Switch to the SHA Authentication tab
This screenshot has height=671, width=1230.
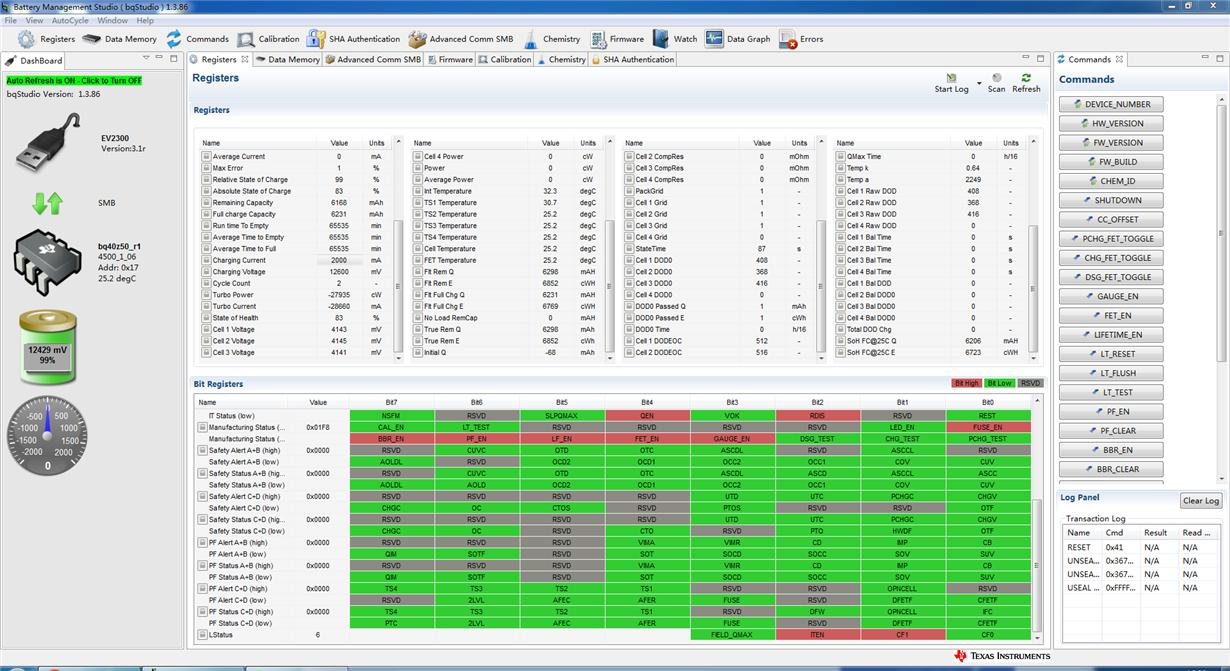click(633, 60)
